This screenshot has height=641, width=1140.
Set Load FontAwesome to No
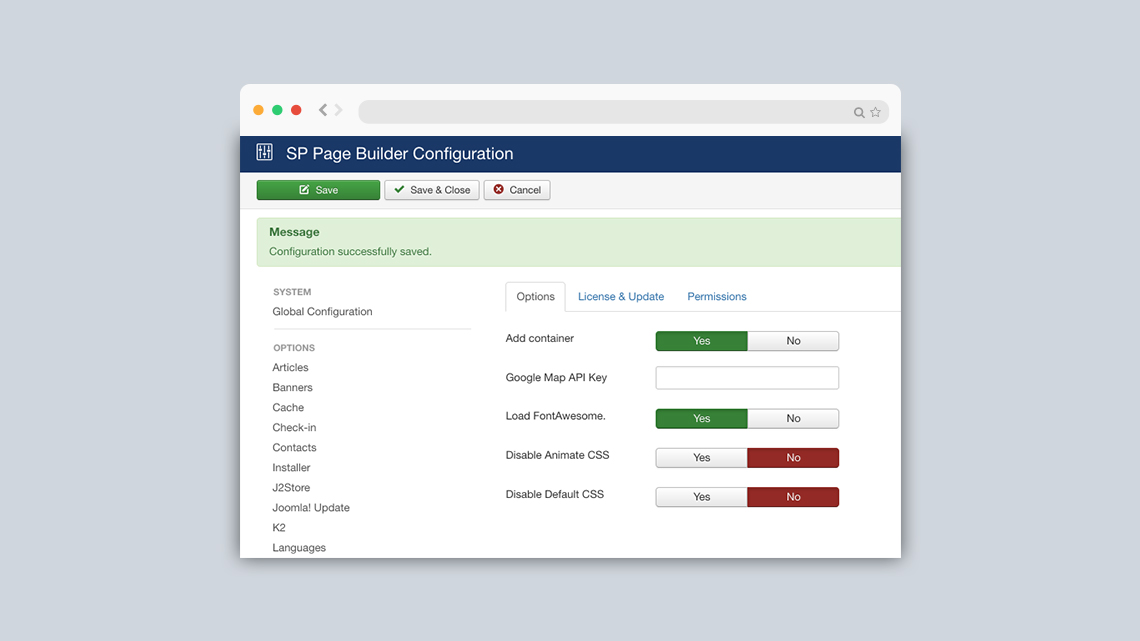click(793, 419)
